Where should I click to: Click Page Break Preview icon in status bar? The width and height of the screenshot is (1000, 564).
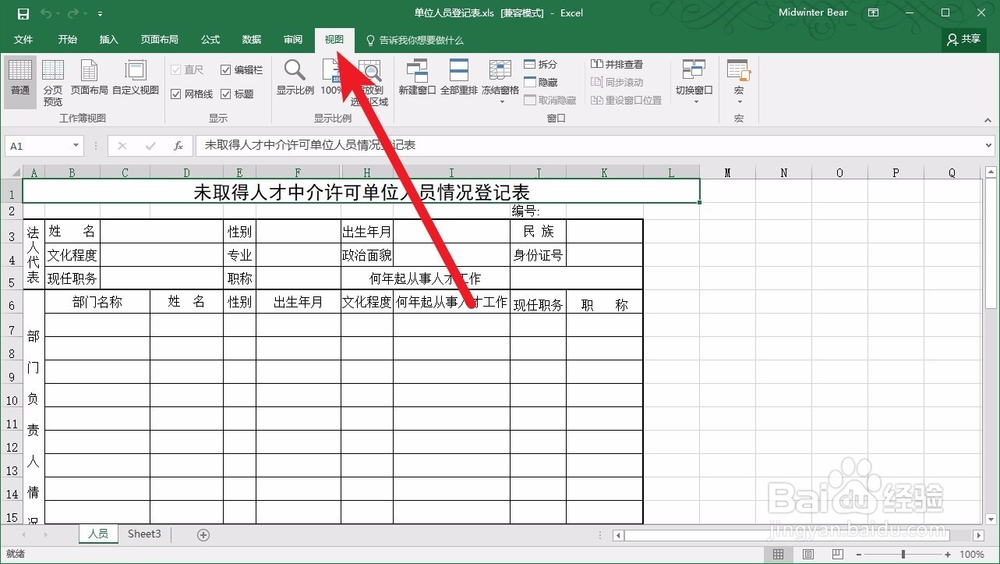[837, 554]
